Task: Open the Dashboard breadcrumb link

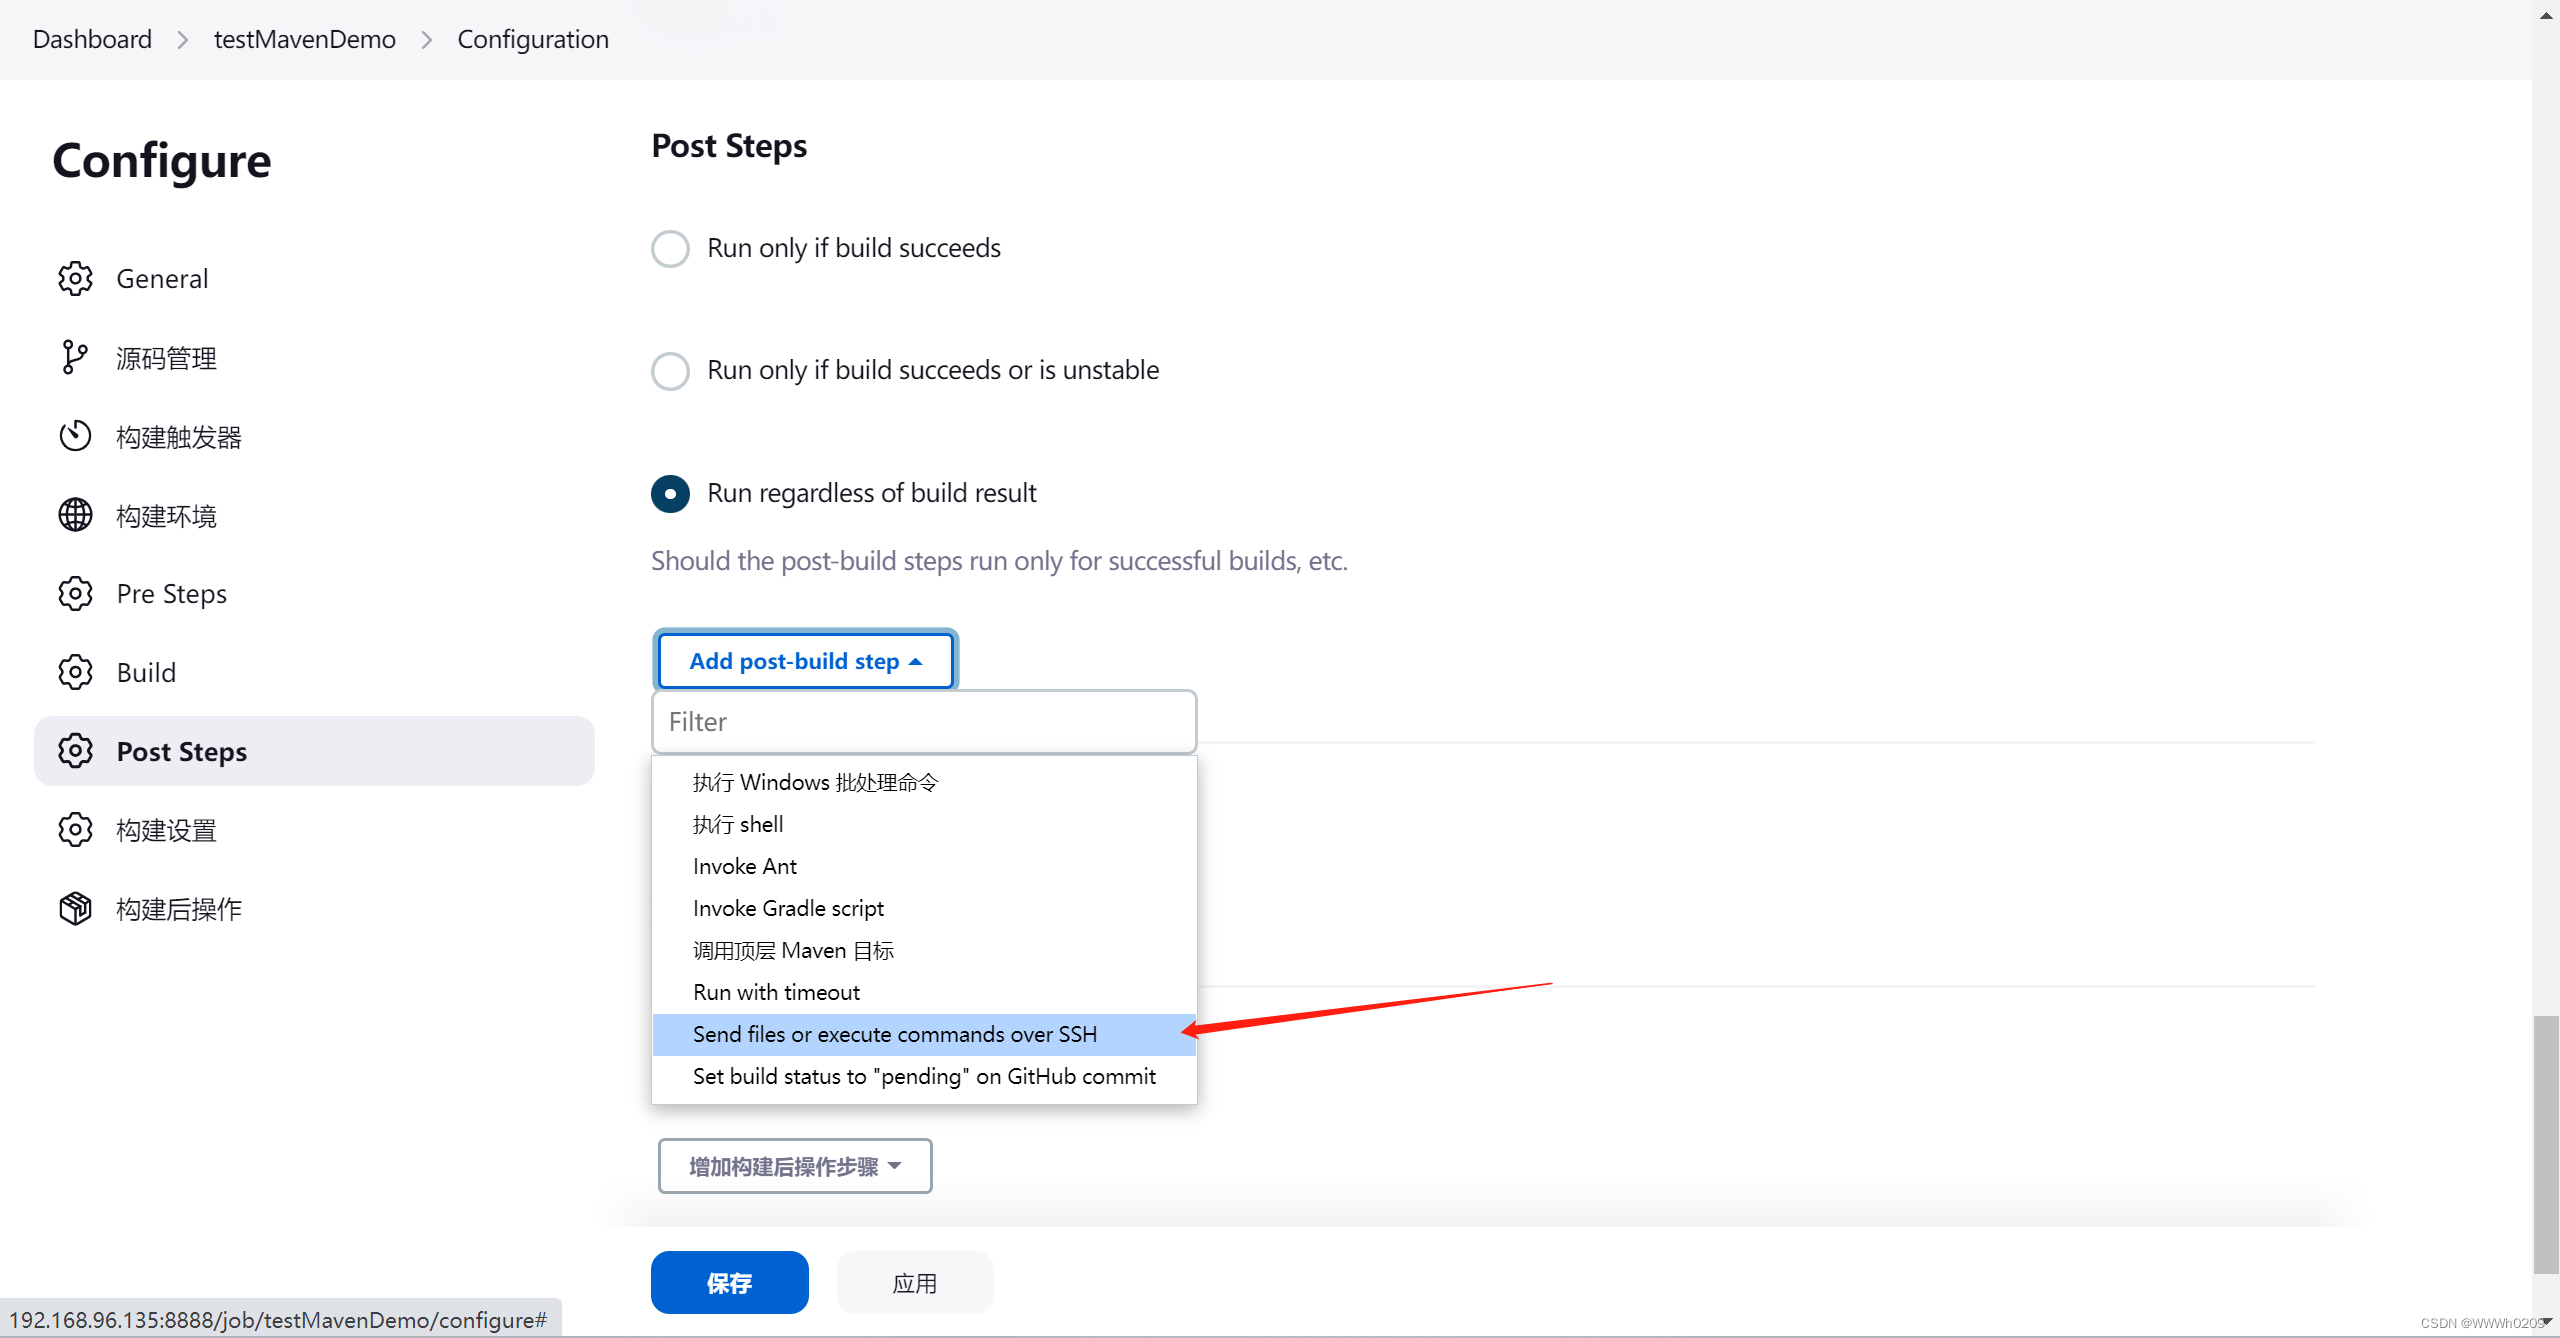Action: (x=92, y=40)
